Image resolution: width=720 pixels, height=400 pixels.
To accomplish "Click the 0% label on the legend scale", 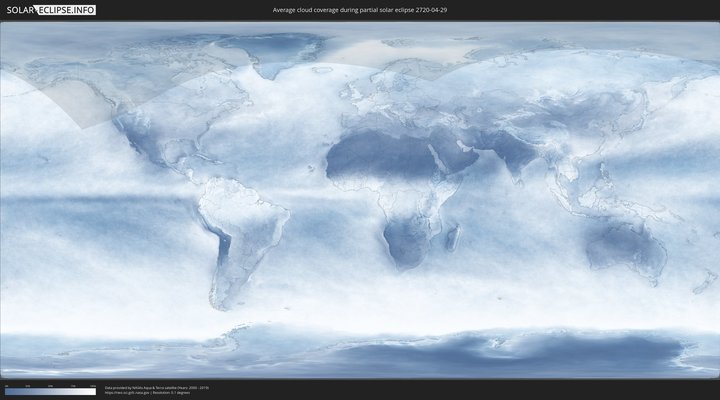I will click(6, 385).
